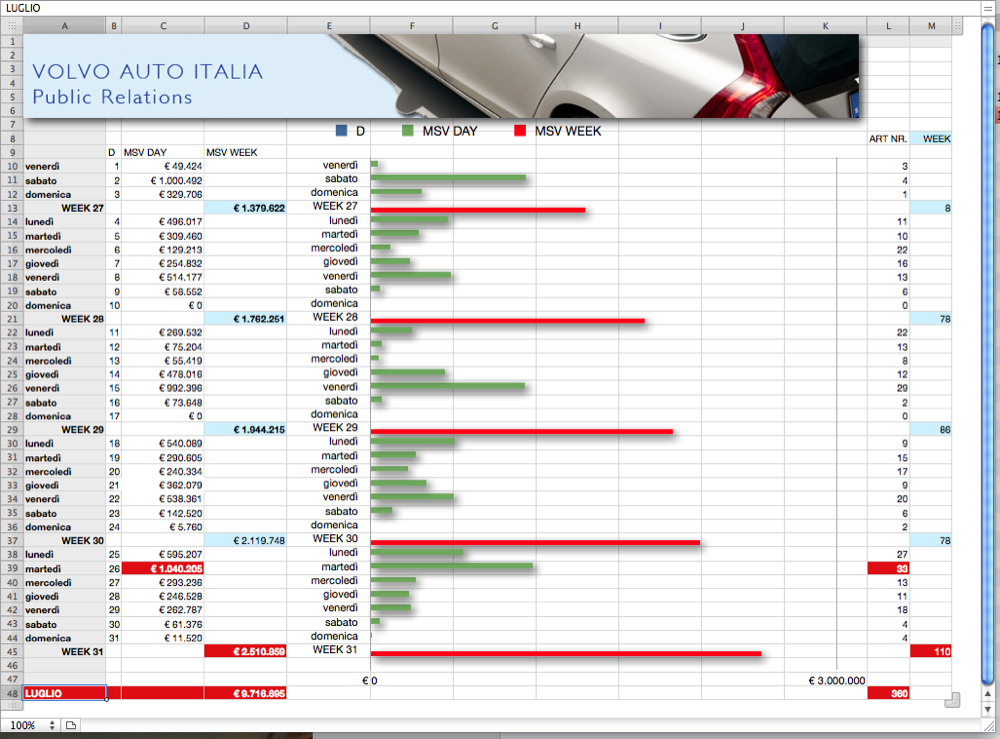Click the blue D legend swatch

click(x=342, y=131)
